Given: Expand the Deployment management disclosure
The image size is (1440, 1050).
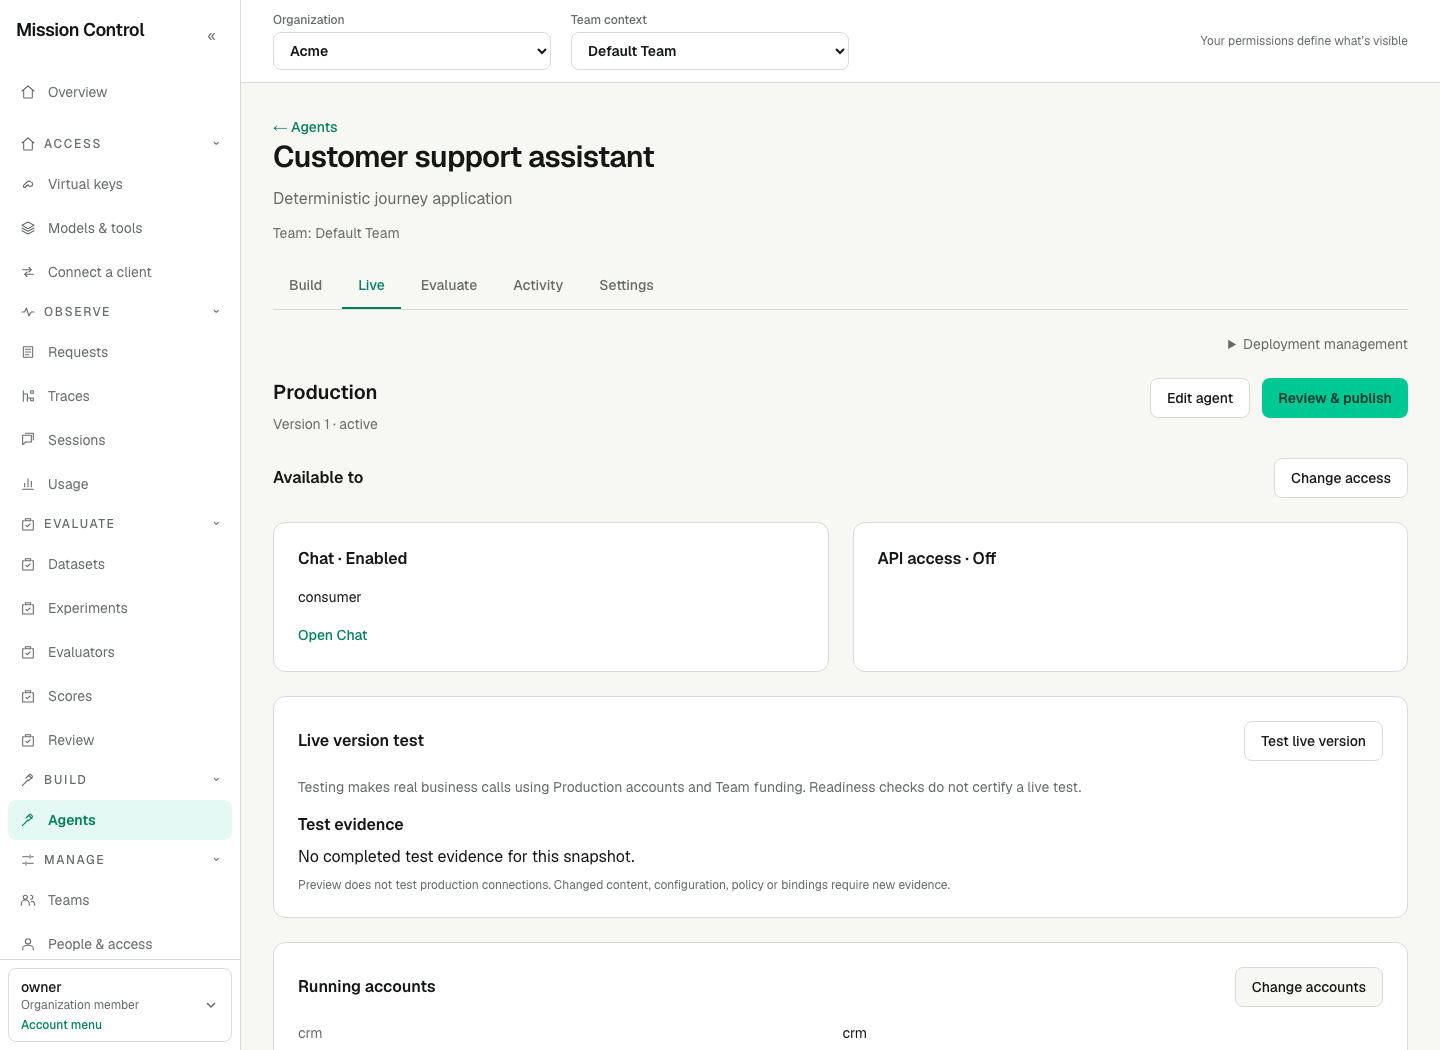Looking at the screenshot, I should click(x=1317, y=344).
